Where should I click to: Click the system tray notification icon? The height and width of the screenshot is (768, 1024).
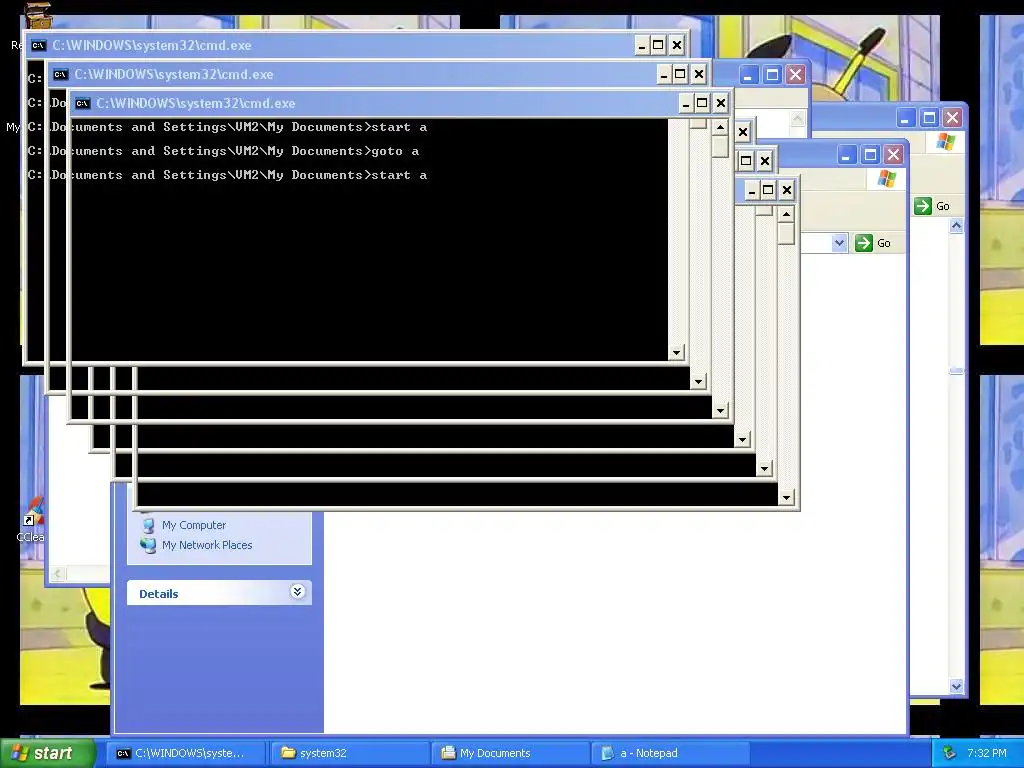tap(950, 753)
